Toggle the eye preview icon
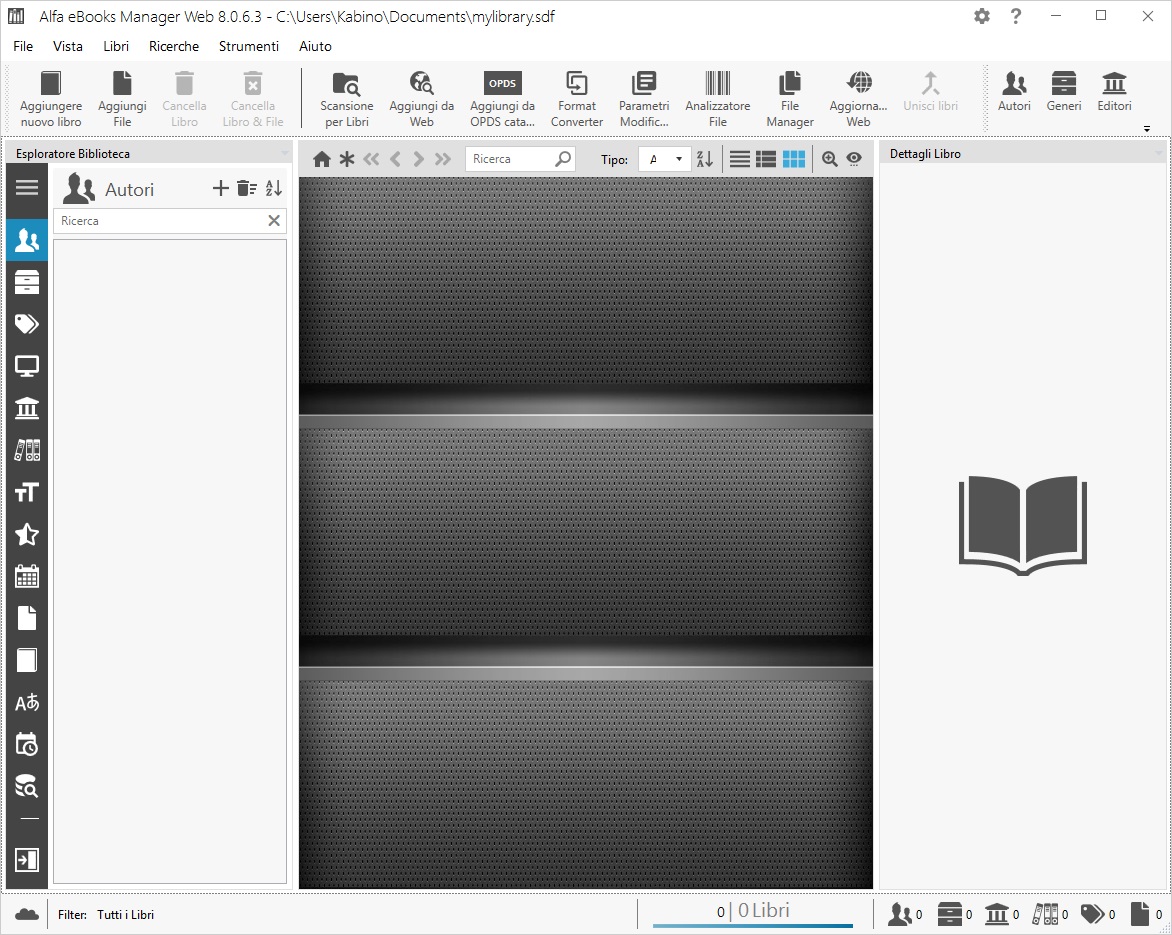This screenshot has width=1172, height=935. (854, 158)
